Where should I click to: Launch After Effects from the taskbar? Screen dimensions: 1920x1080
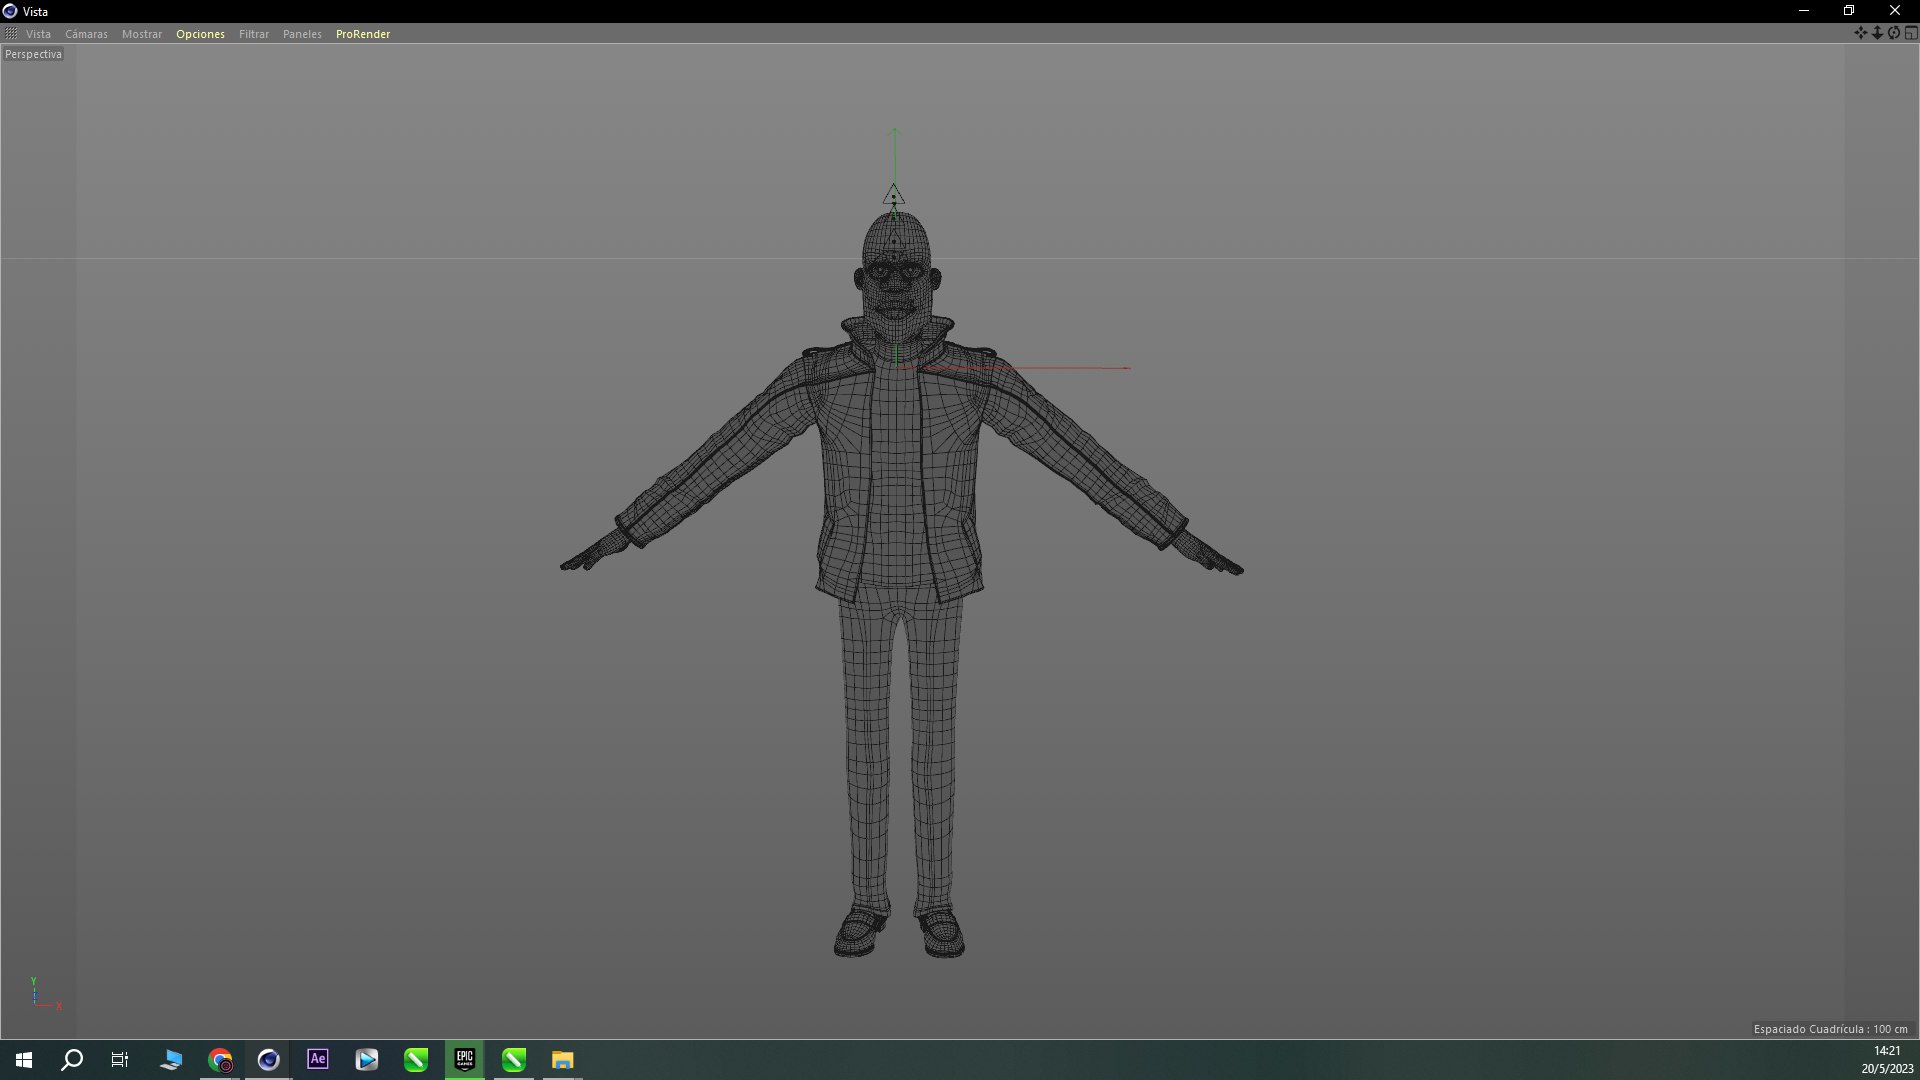[317, 1059]
